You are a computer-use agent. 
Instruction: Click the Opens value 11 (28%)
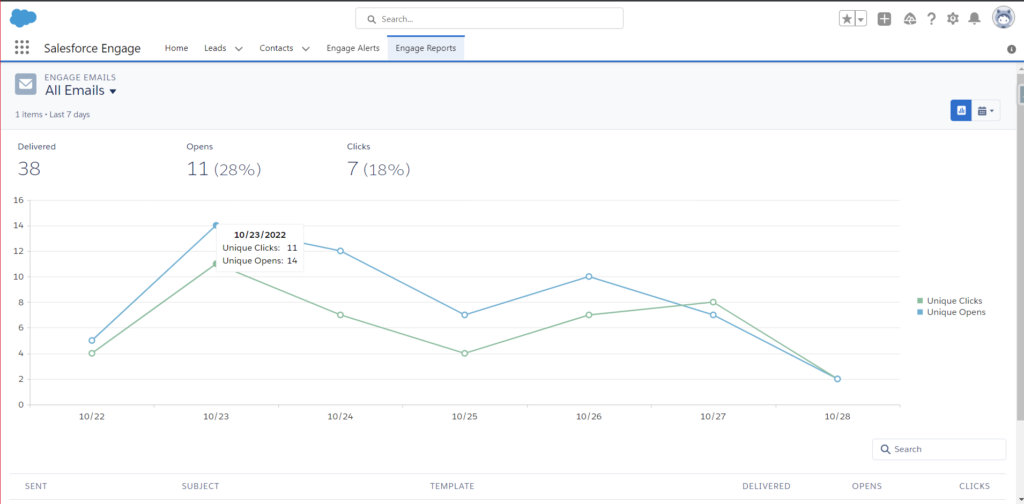pyautogui.click(x=223, y=170)
